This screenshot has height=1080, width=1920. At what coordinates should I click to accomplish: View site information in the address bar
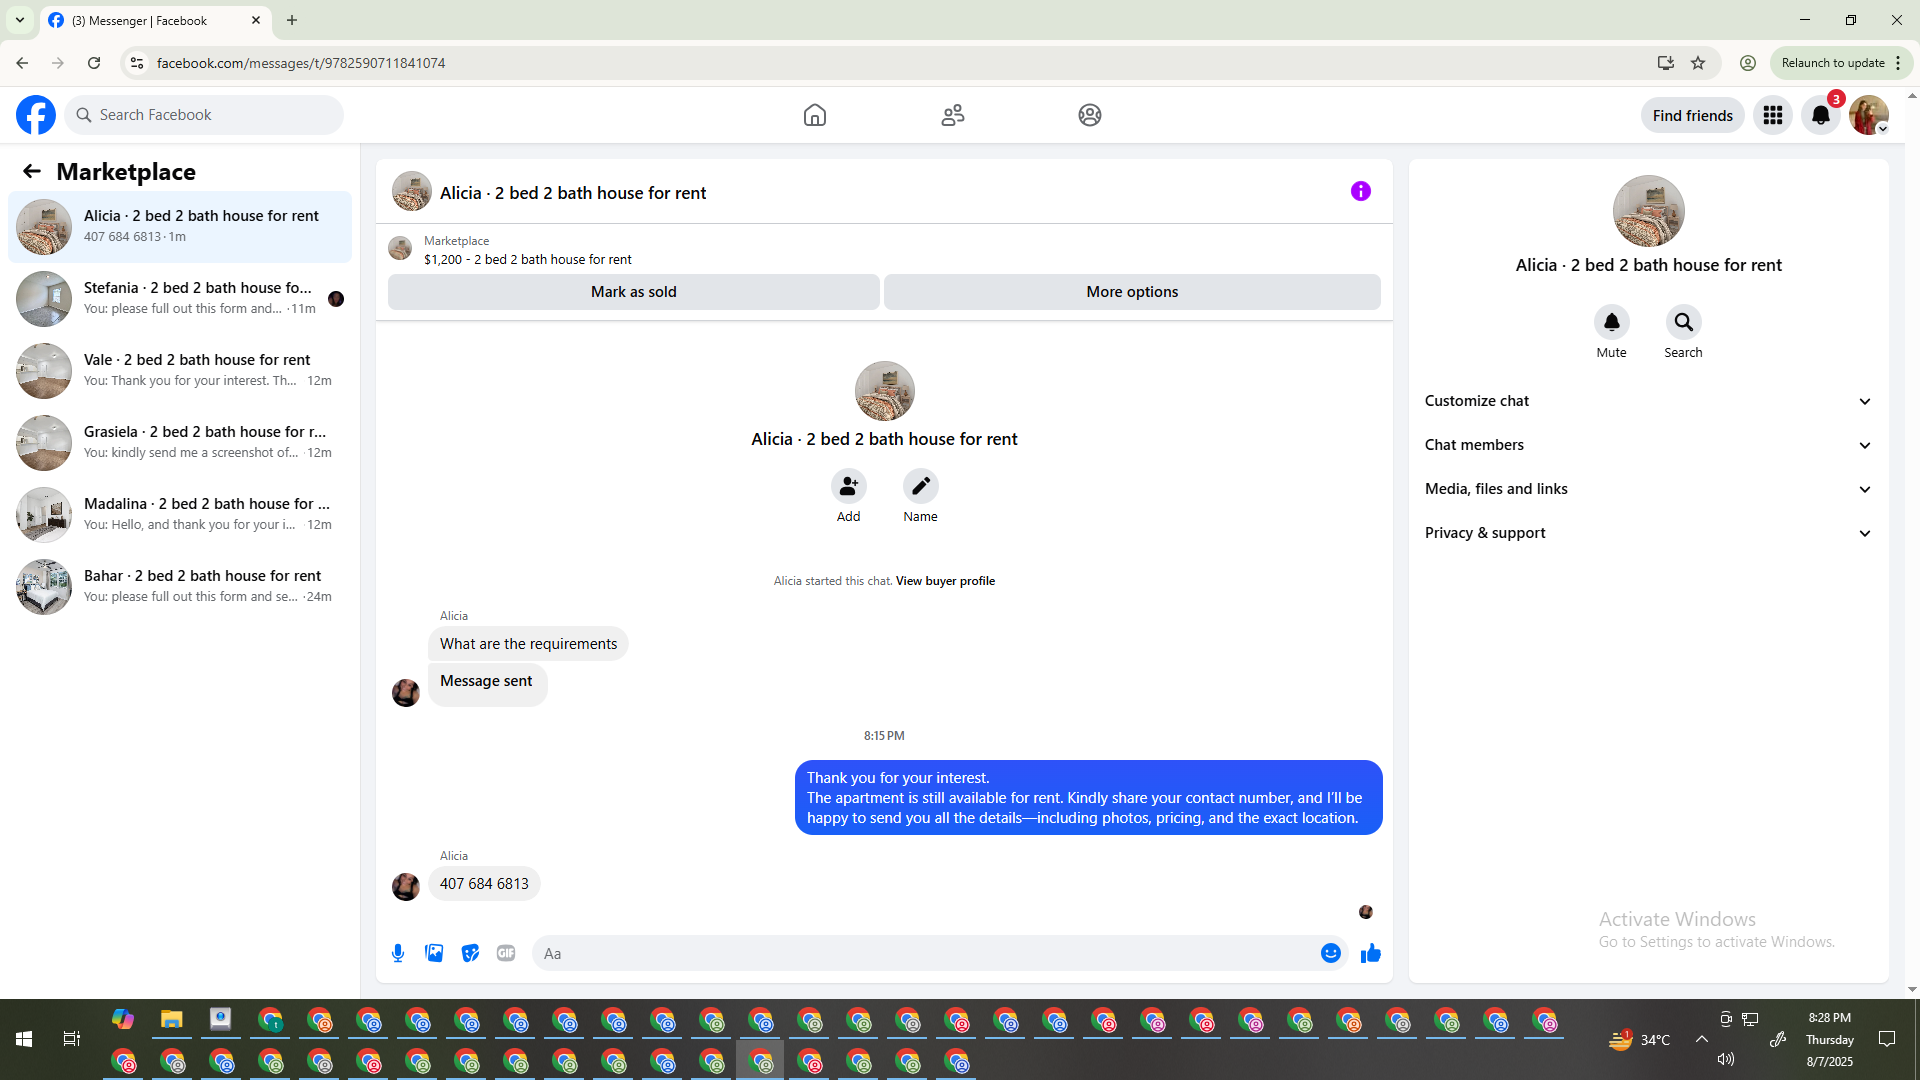[x=137, y=63]
